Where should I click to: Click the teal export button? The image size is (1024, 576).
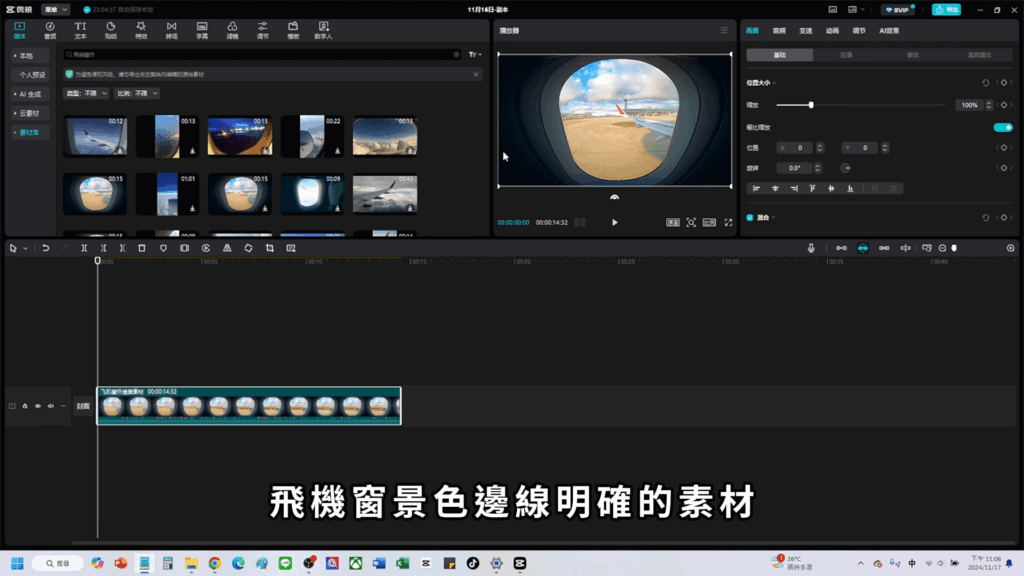point(946,10)
